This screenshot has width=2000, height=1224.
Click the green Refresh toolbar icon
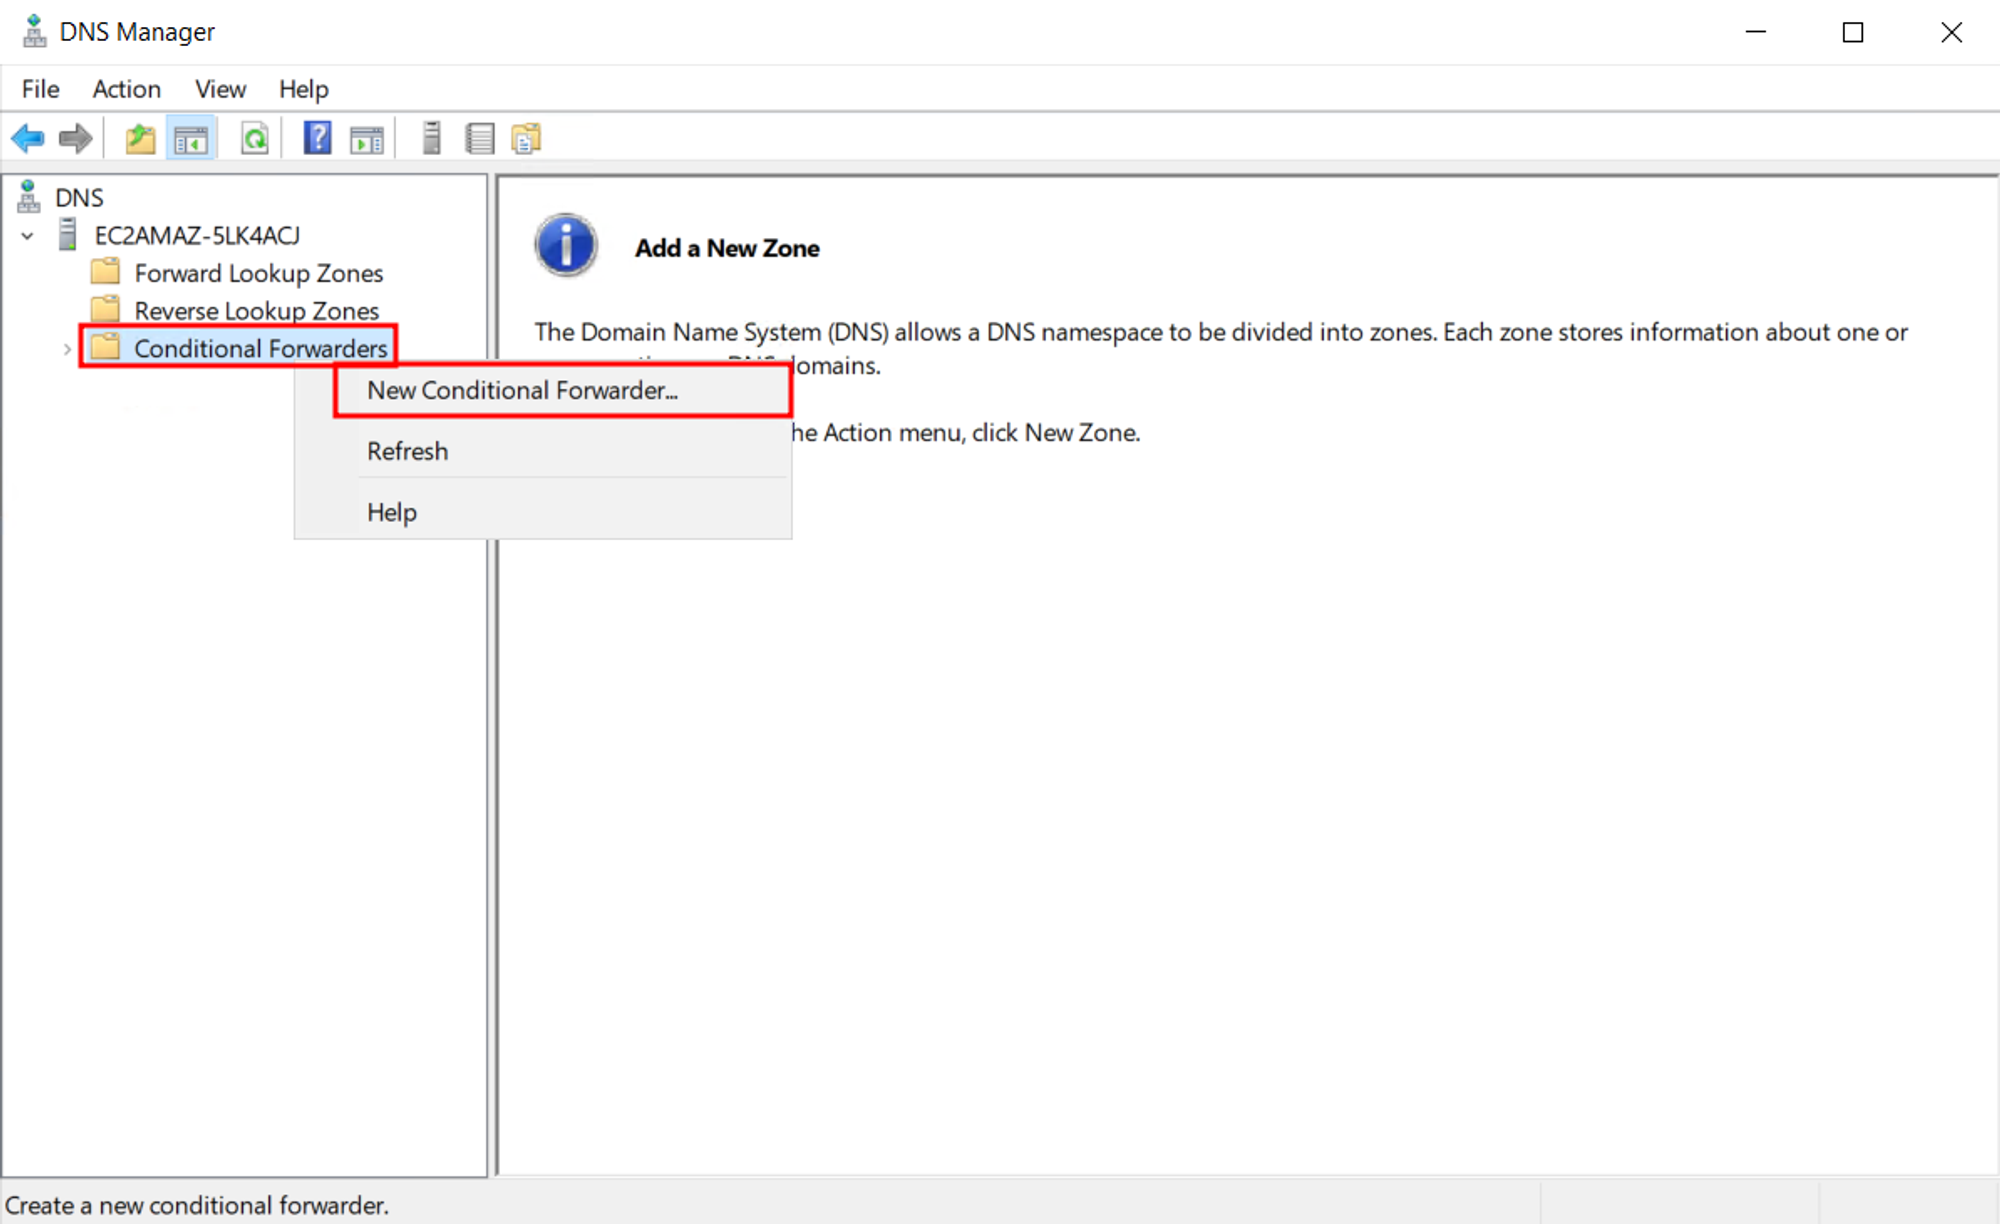255,138
